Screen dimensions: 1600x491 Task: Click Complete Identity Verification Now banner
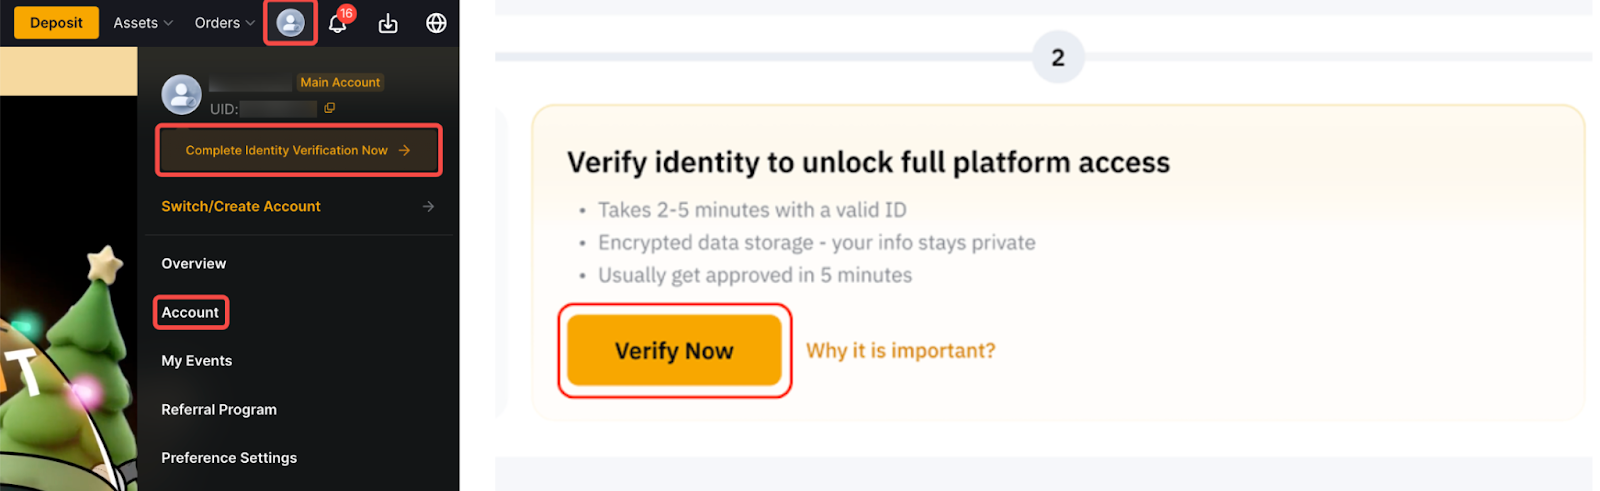click(298, 150)
